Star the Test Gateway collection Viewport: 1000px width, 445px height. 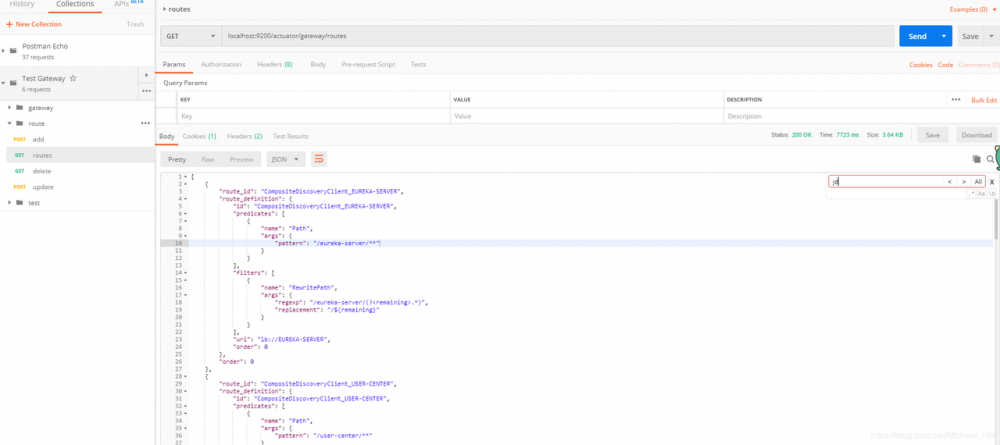pos(73,78)
